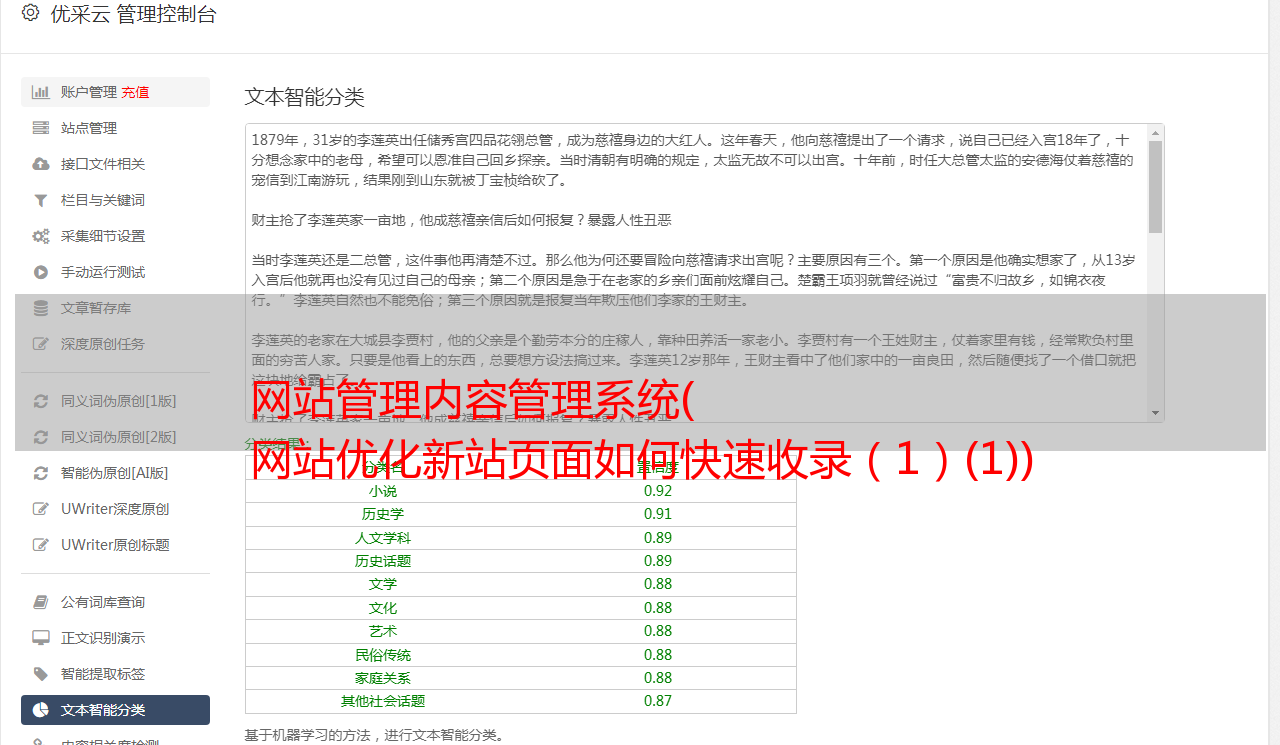1280x745 pixels.
Task: Click the 民俗传统 category cell
Action: (x=383, y=655)
